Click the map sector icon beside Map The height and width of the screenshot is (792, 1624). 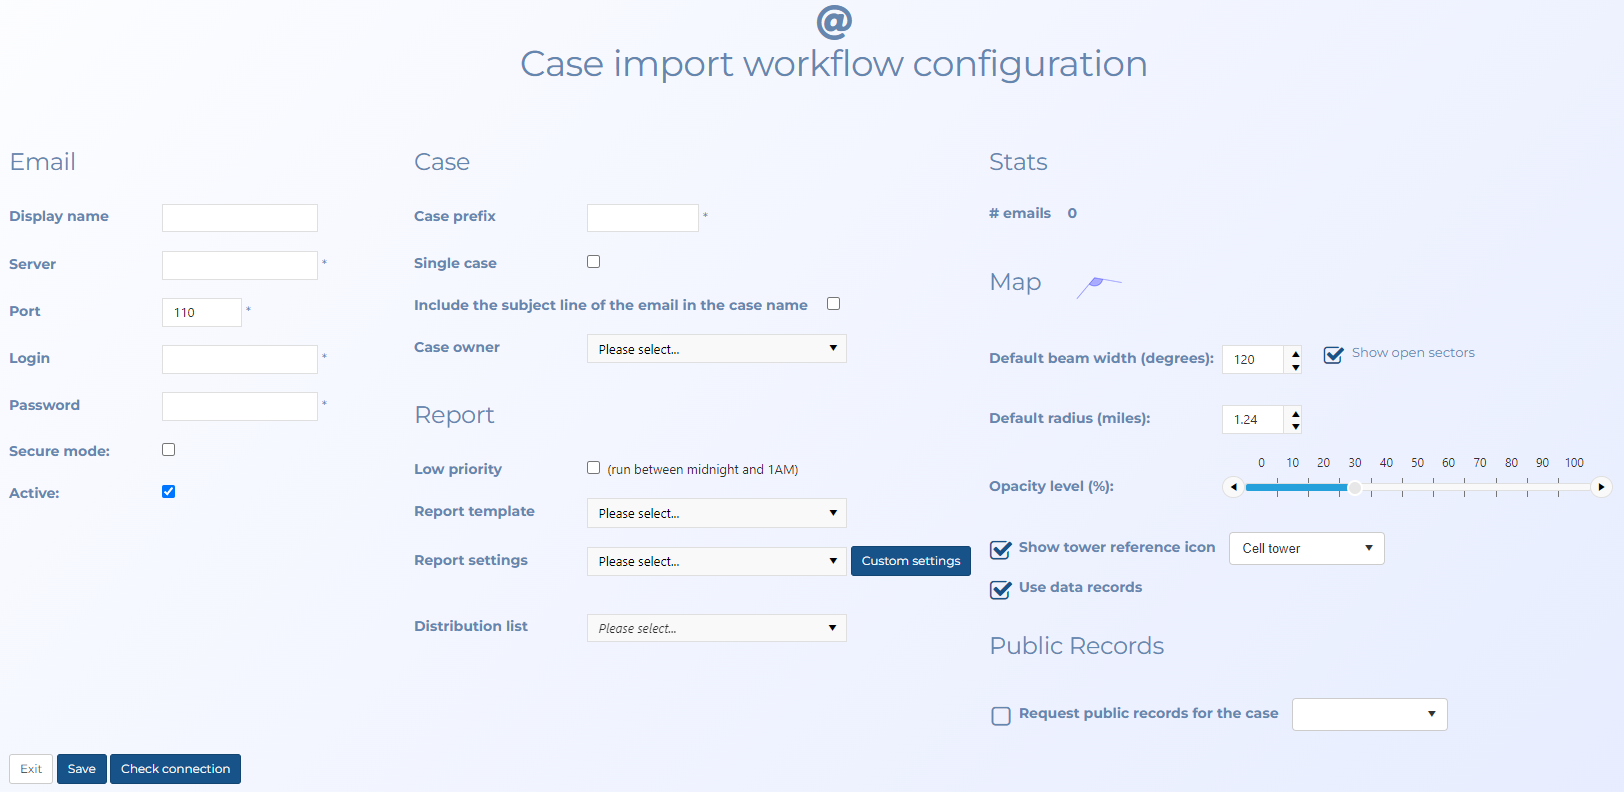(1098, 285)
